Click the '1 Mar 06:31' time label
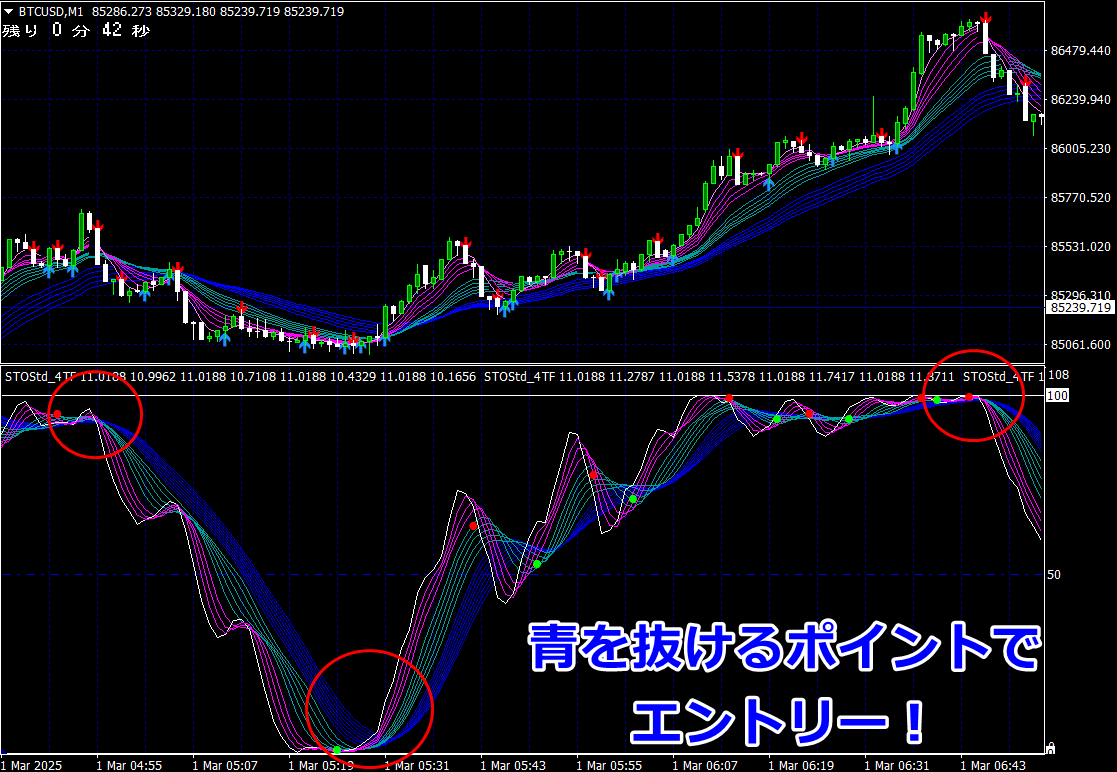This screenshot has height=772, width=1117. click(898, 766)
